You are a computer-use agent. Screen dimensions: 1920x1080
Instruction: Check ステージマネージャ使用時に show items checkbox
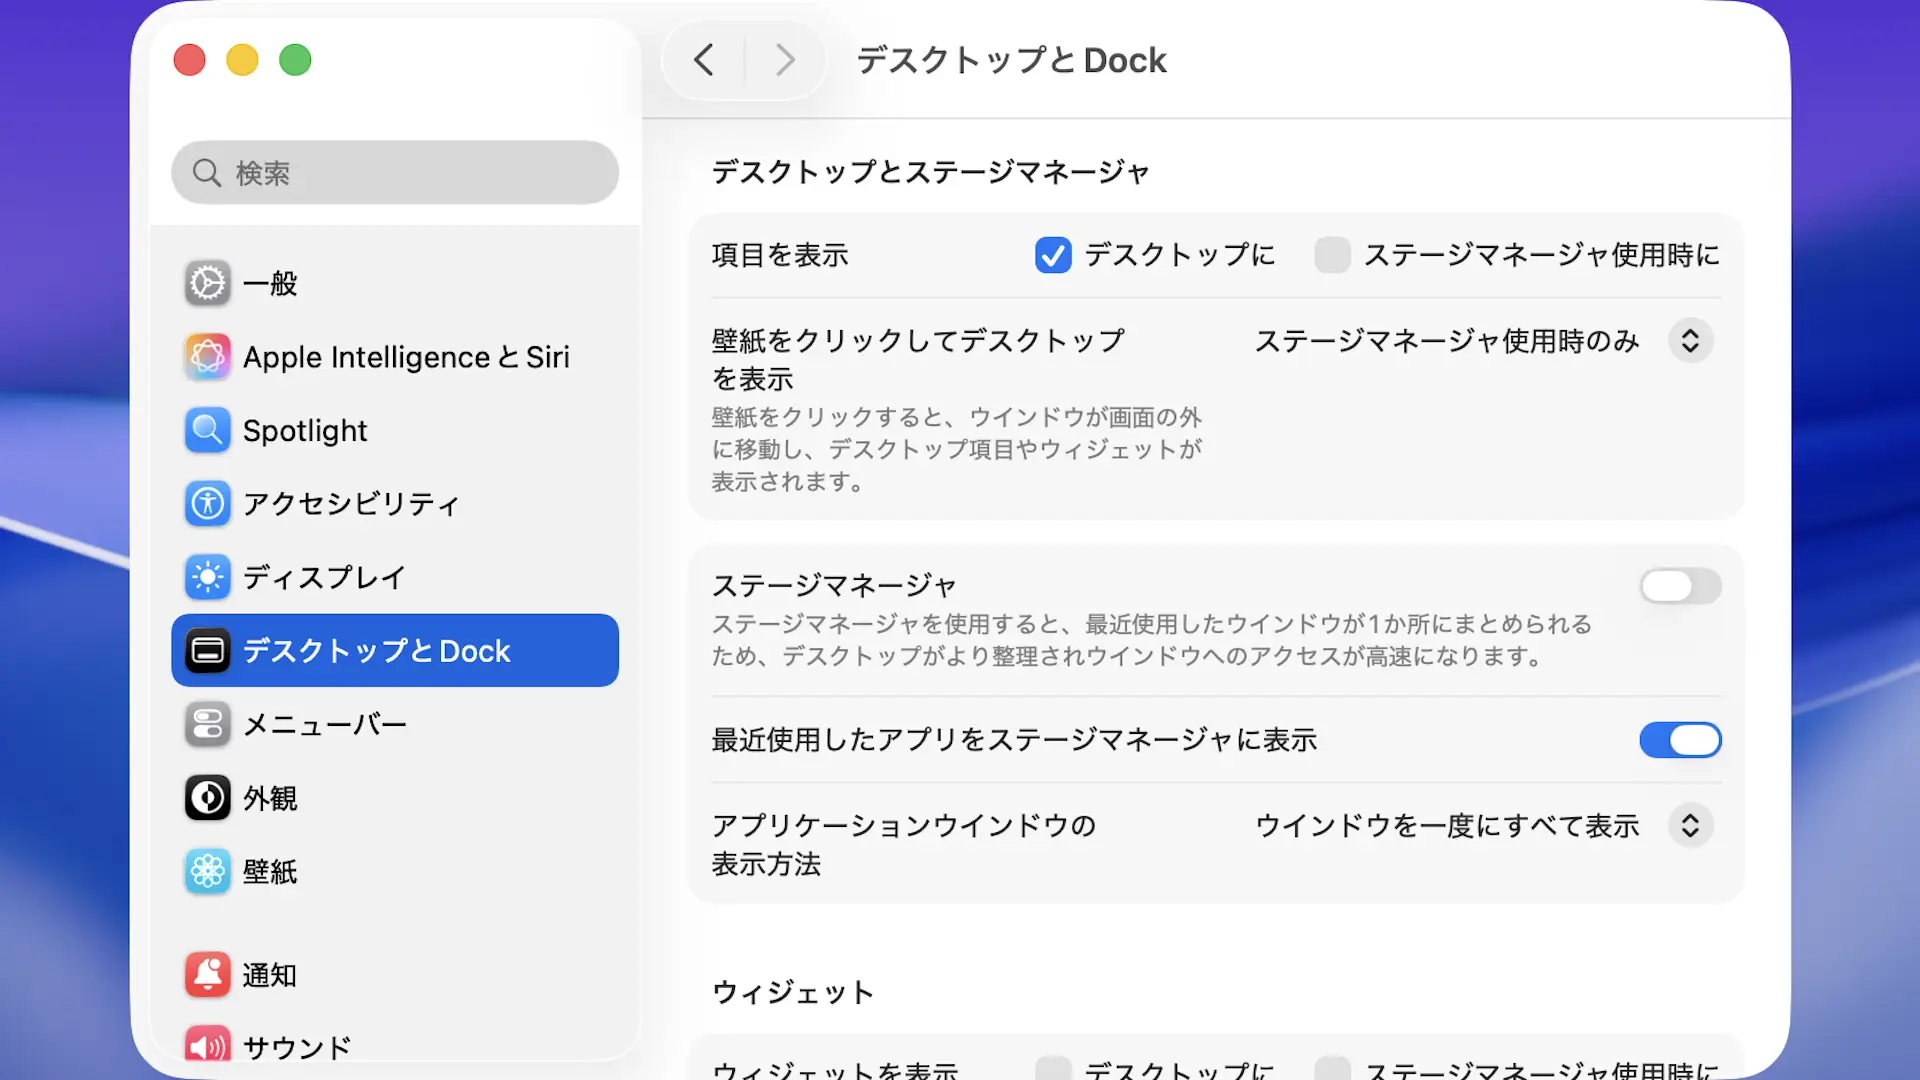pos(1332,255)
